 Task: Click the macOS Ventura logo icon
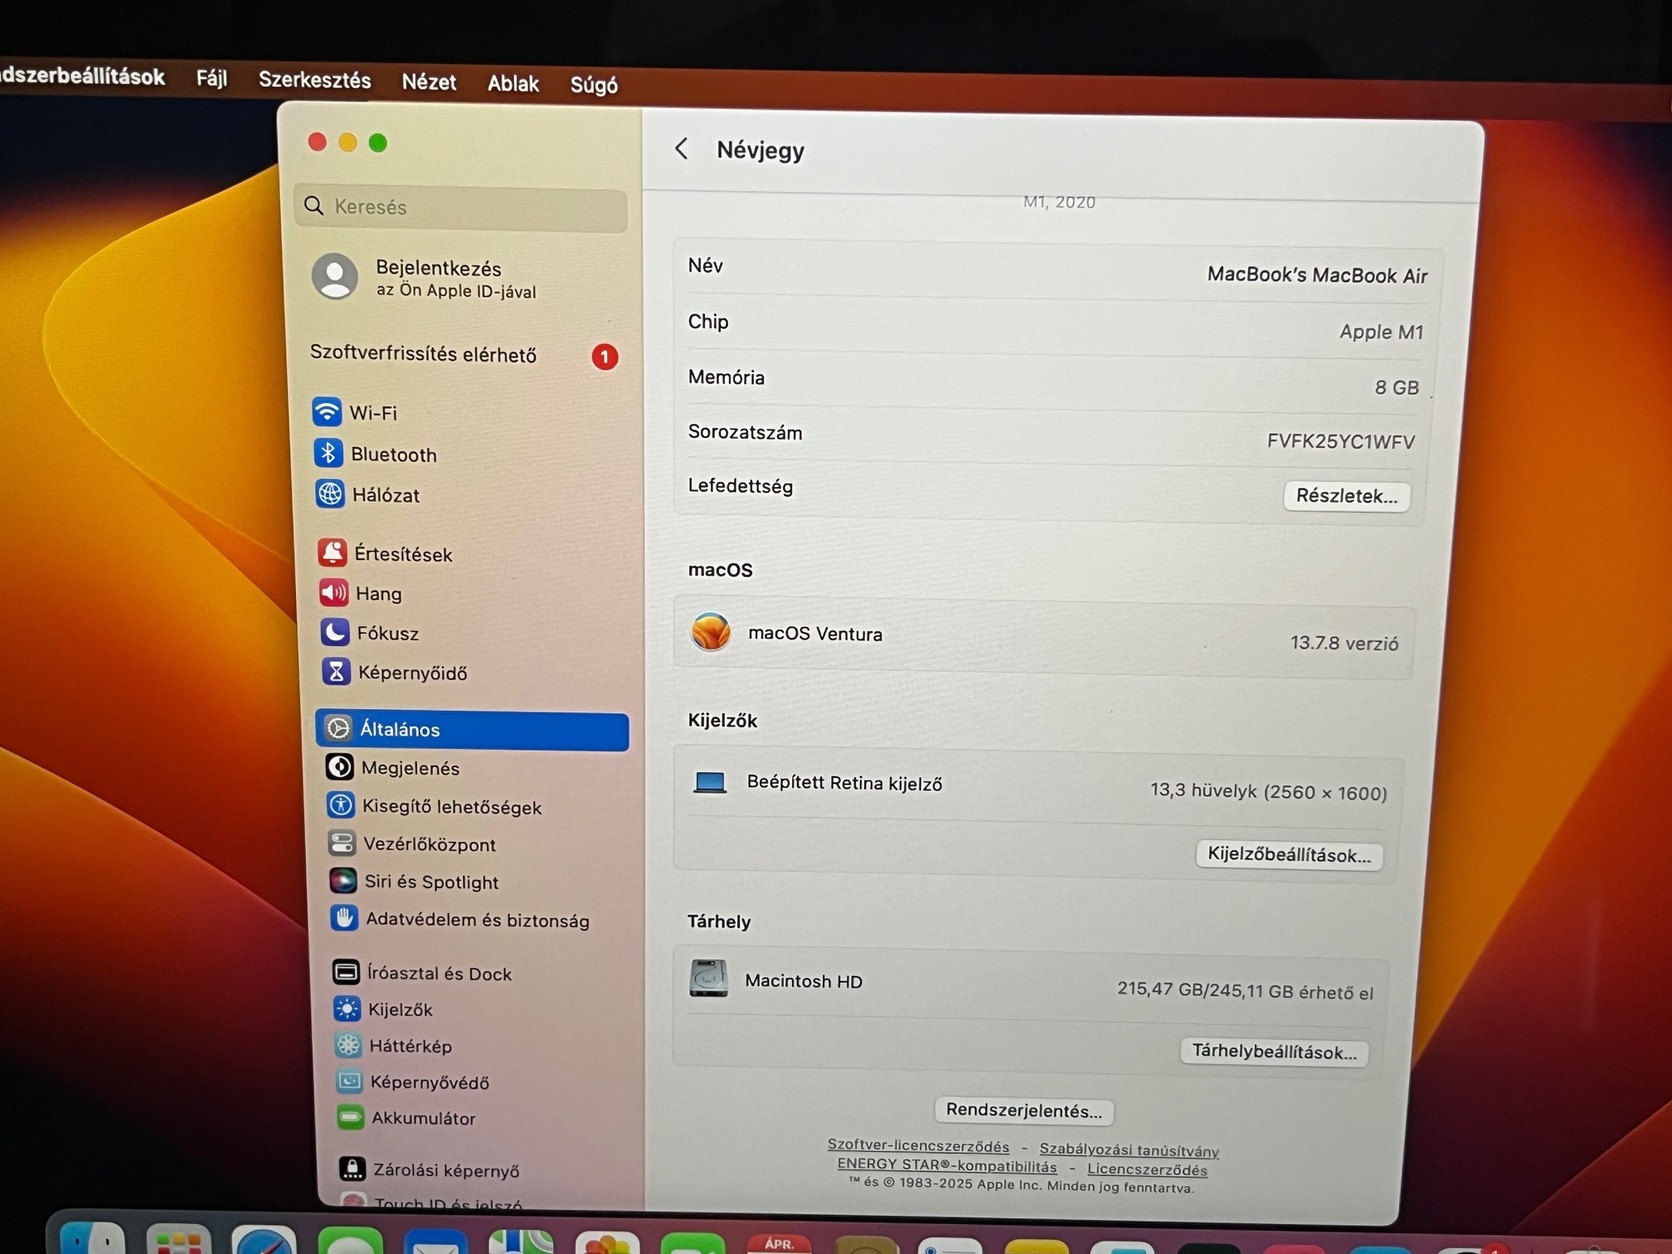711,632
